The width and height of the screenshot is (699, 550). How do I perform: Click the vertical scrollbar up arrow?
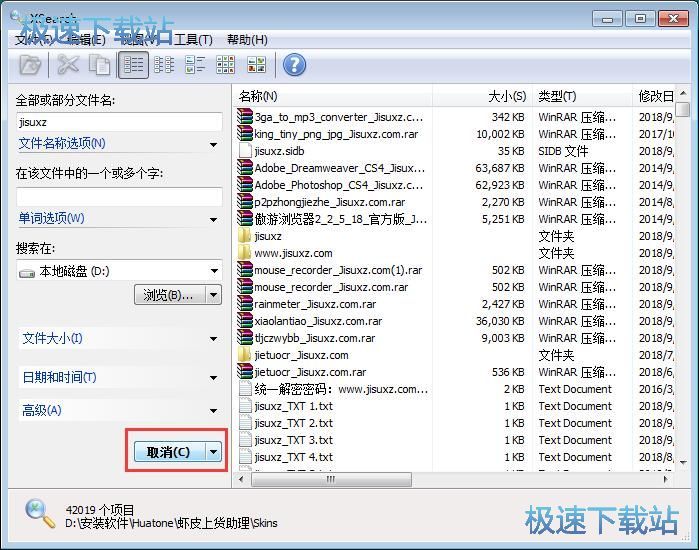[x=683, y=93]
